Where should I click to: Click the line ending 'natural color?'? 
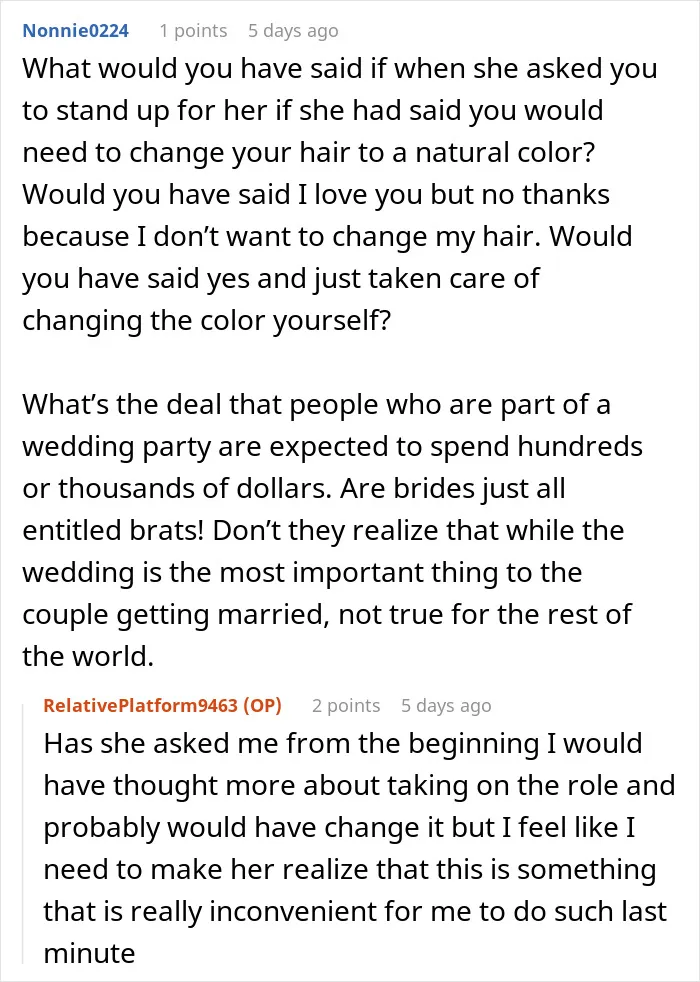(309, 152)
